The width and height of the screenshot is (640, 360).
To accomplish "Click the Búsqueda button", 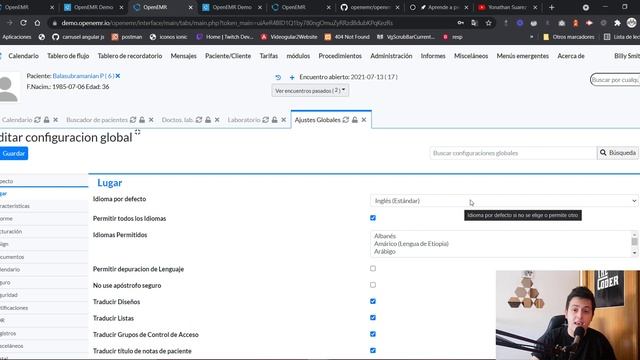I will coord(618,153).
